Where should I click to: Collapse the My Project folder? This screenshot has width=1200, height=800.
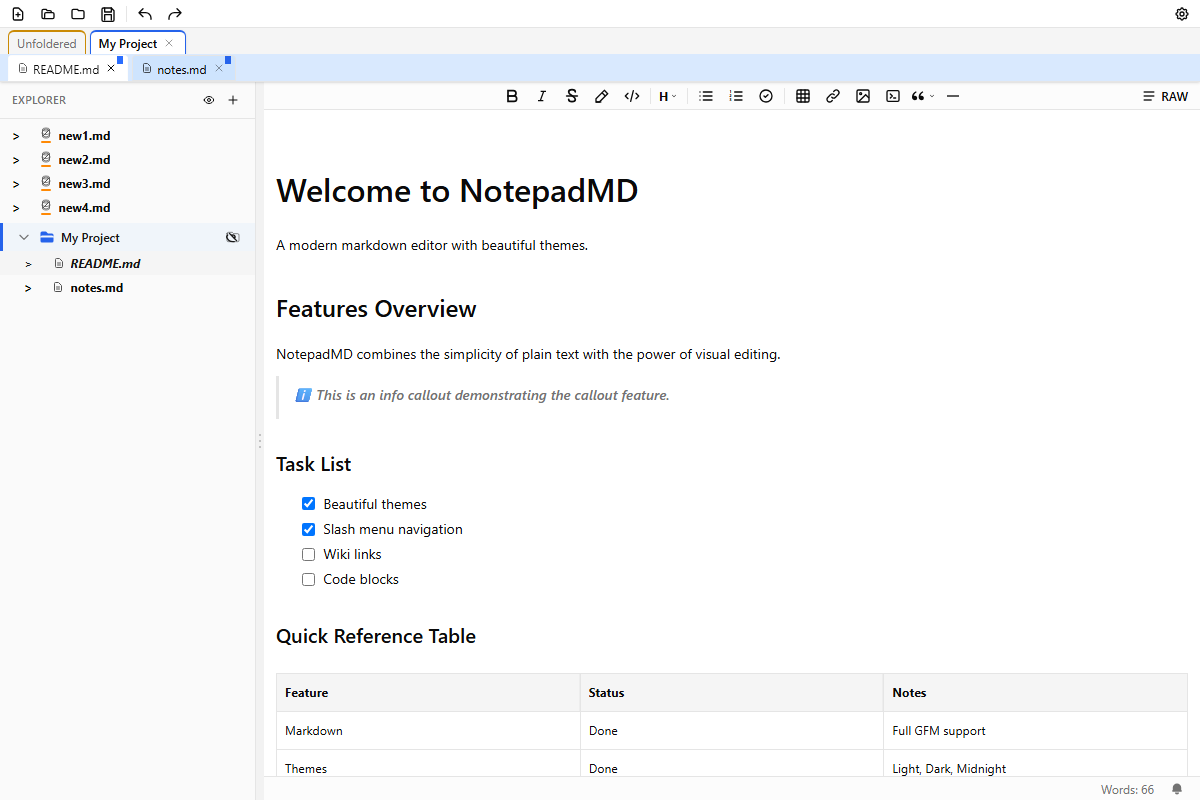(x=23, y=236)
